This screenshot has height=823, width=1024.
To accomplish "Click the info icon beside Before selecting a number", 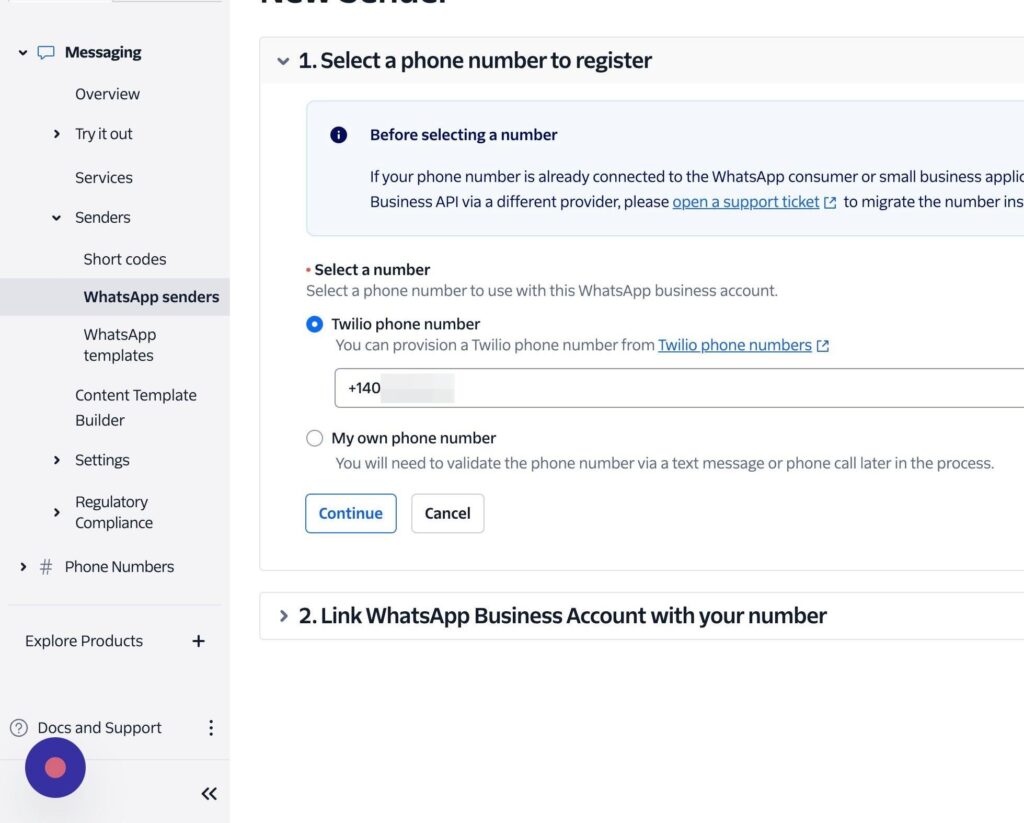I will (x=339, y=135).
